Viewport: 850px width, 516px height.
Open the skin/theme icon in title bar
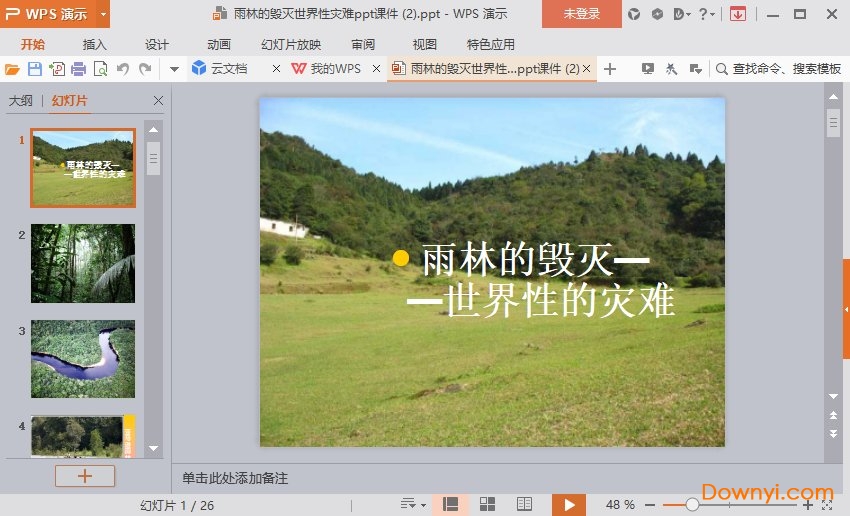(634, 14)
